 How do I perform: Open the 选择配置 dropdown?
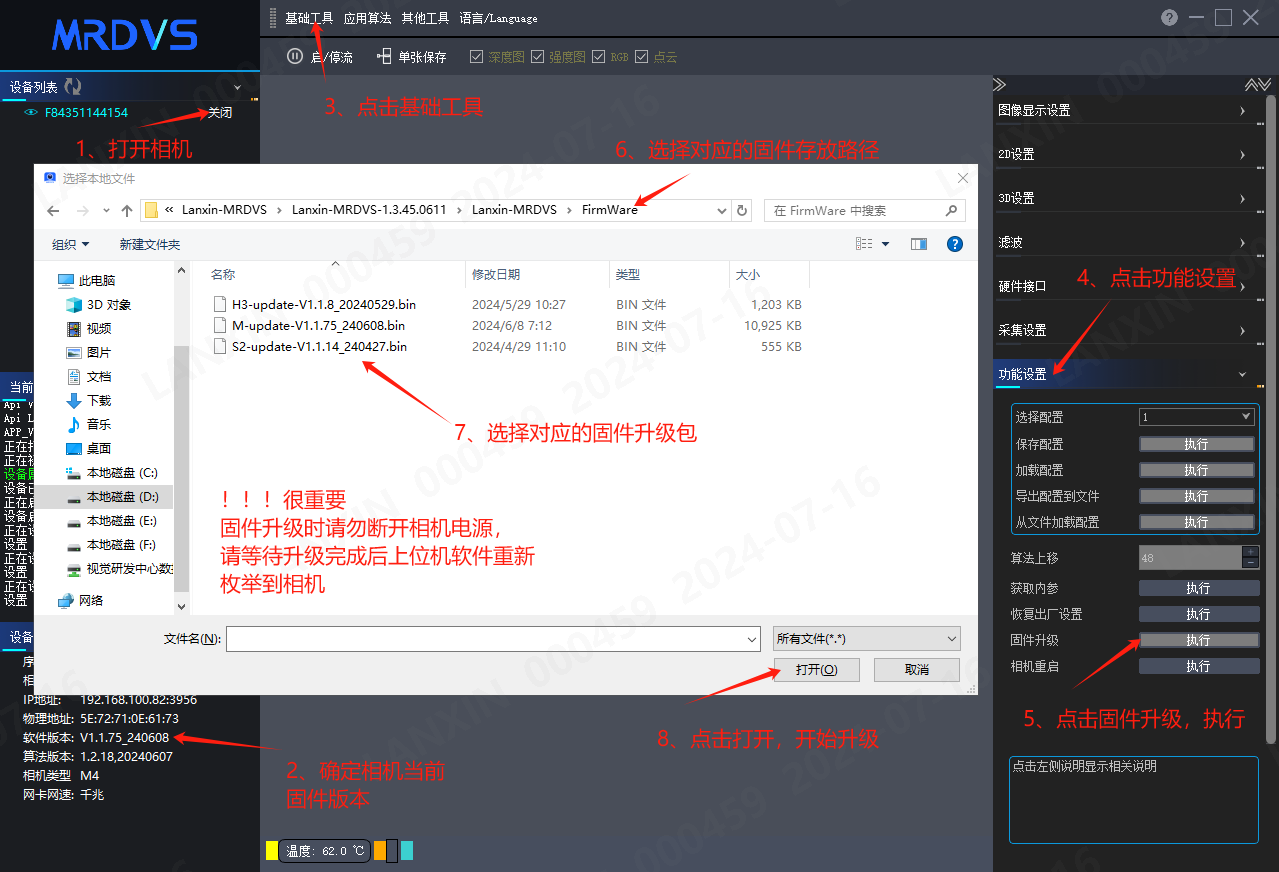(1197, 417)
